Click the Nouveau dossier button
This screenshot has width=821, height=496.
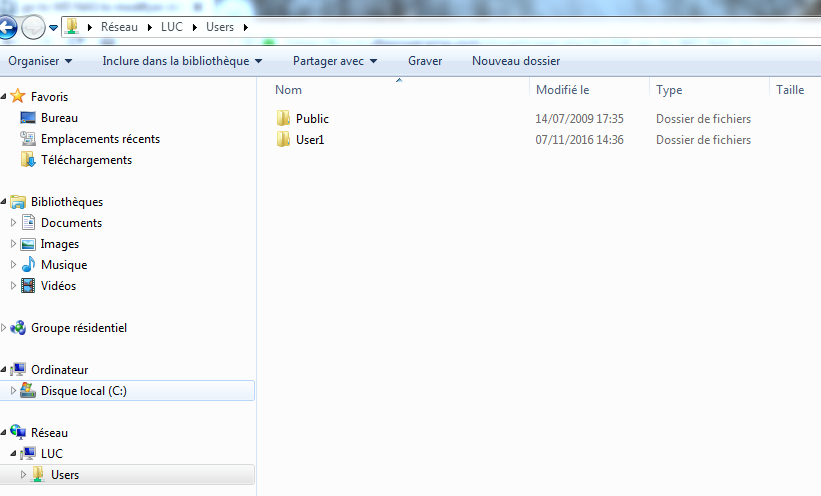point(515,61)
